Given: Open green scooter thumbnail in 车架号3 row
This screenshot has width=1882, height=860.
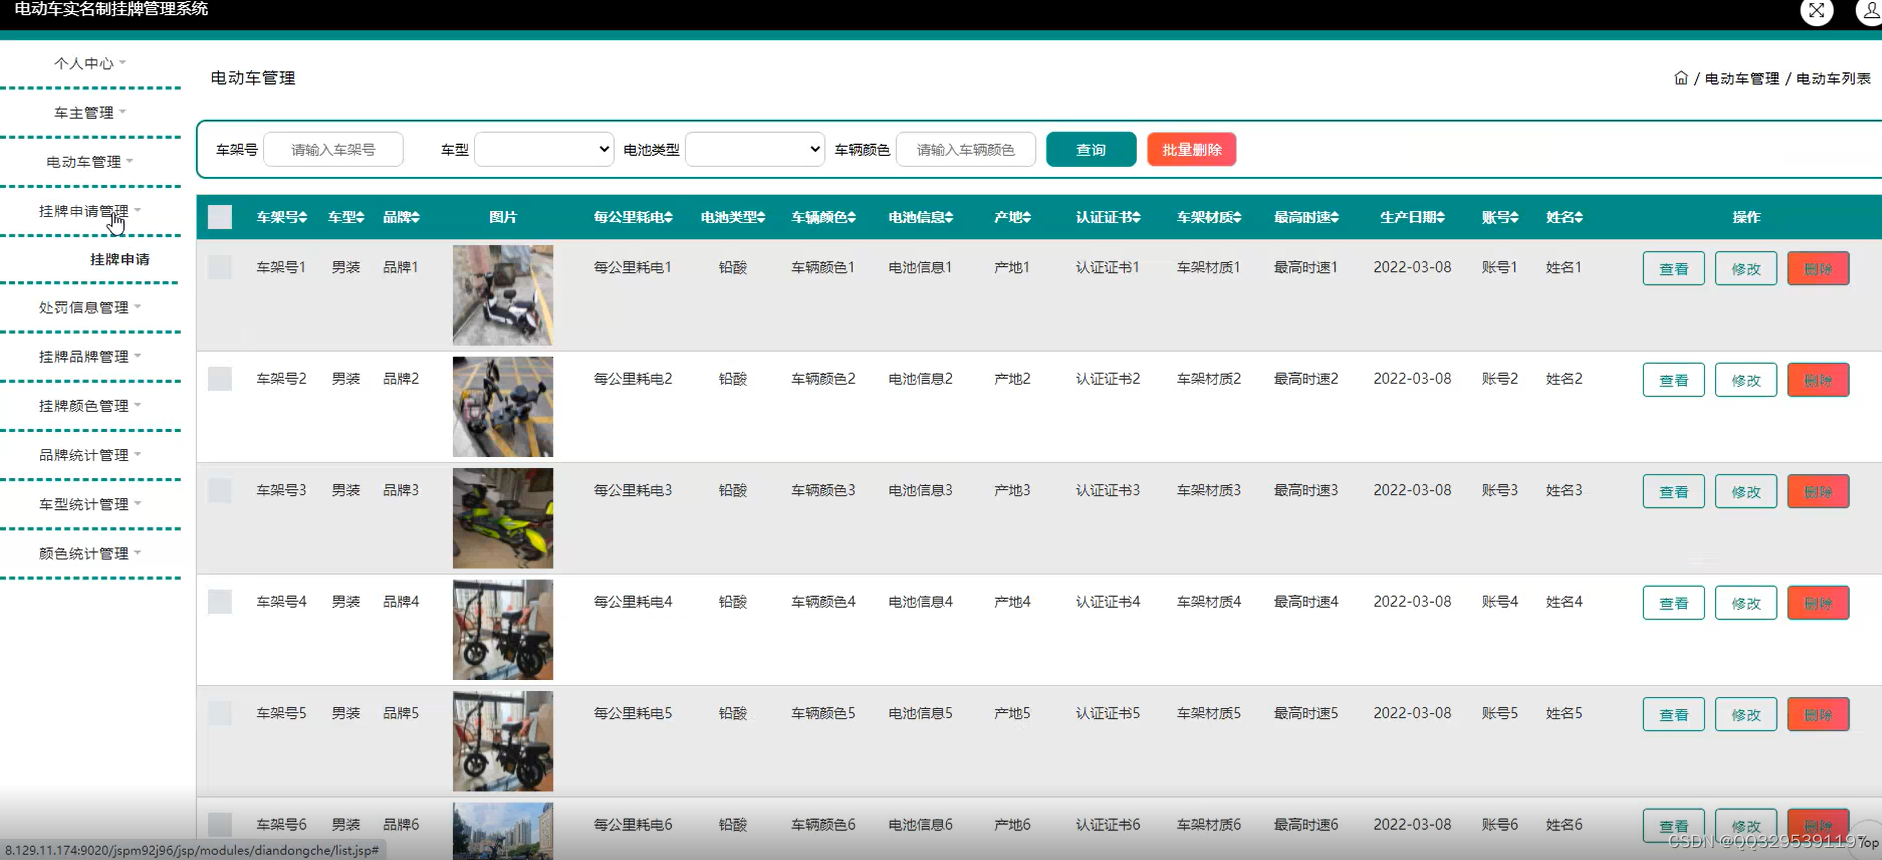Looking at the screenshot, I should 503,518.
